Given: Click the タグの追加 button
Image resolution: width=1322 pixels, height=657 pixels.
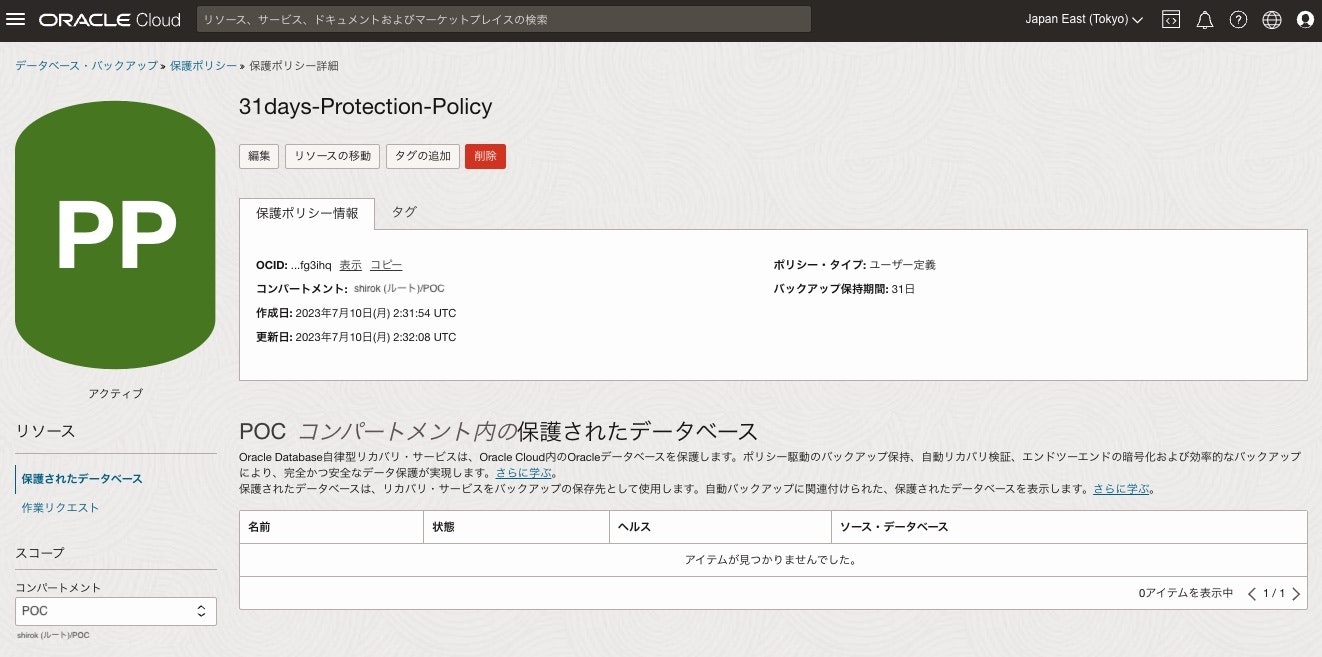Looking at the screenshot, I should click(x=423, y=156).
